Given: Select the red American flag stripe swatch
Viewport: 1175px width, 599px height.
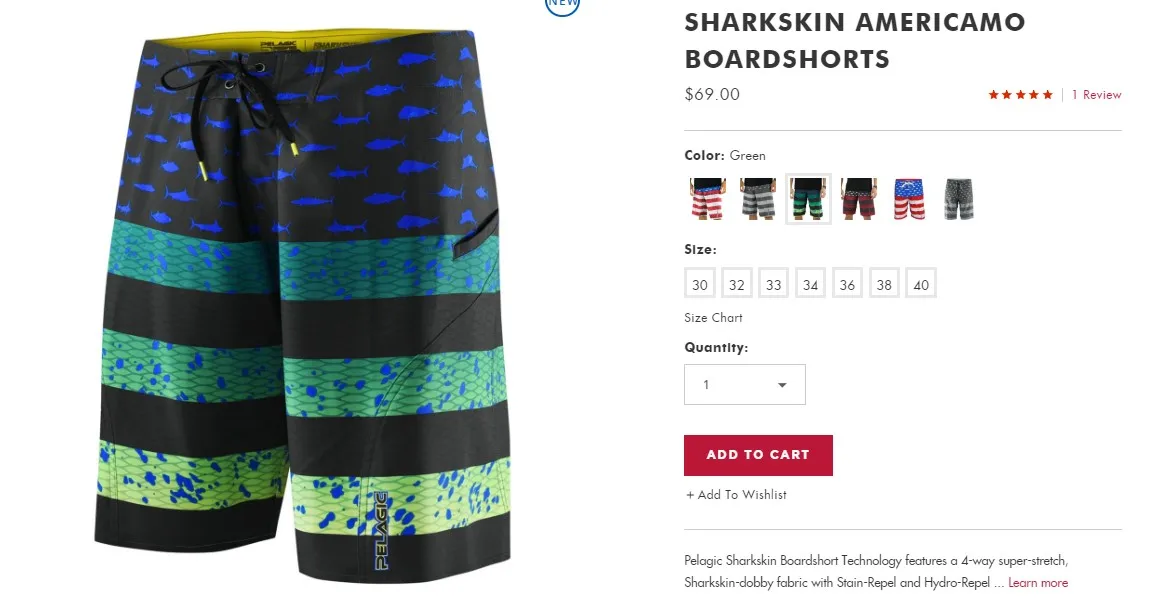Looking at the screenshot, I should point(707,199).
